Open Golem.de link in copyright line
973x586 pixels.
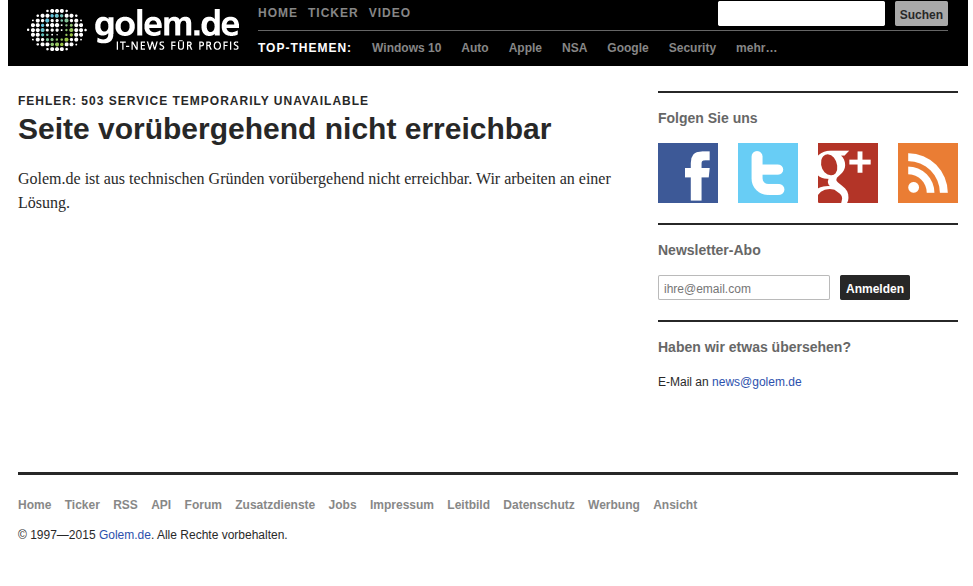pos(125,534)
